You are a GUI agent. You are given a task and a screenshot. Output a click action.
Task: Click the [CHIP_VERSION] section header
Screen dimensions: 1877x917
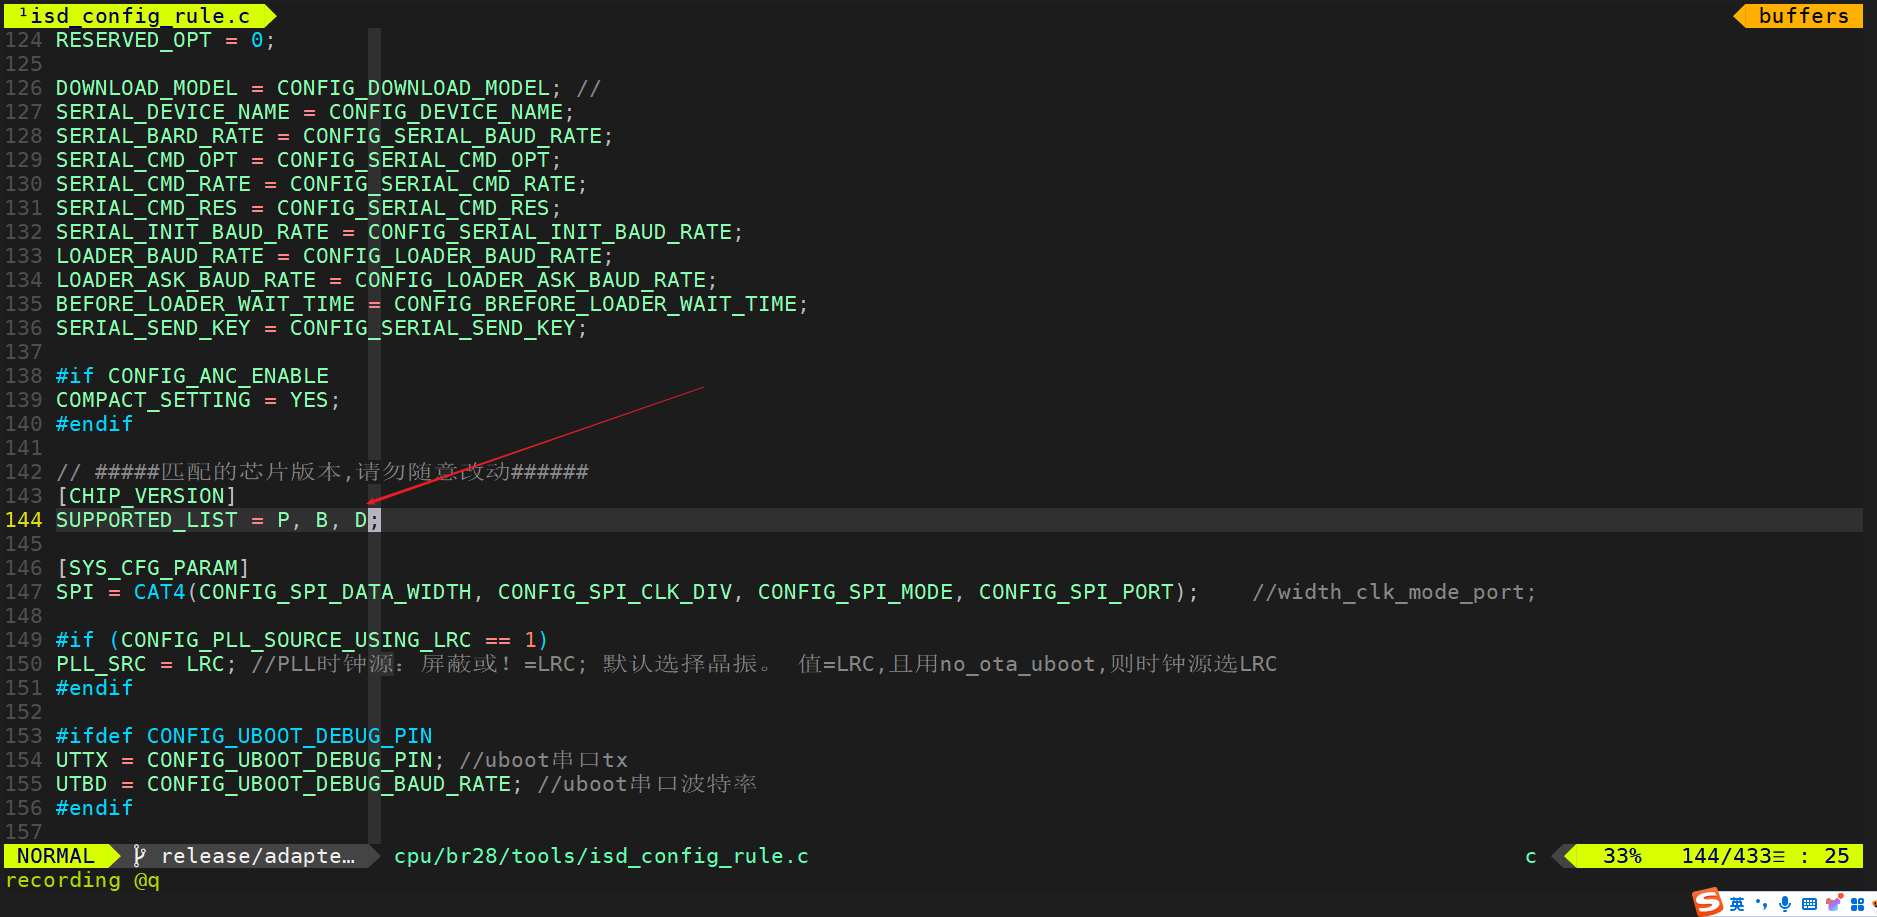(x=147, y=496)
